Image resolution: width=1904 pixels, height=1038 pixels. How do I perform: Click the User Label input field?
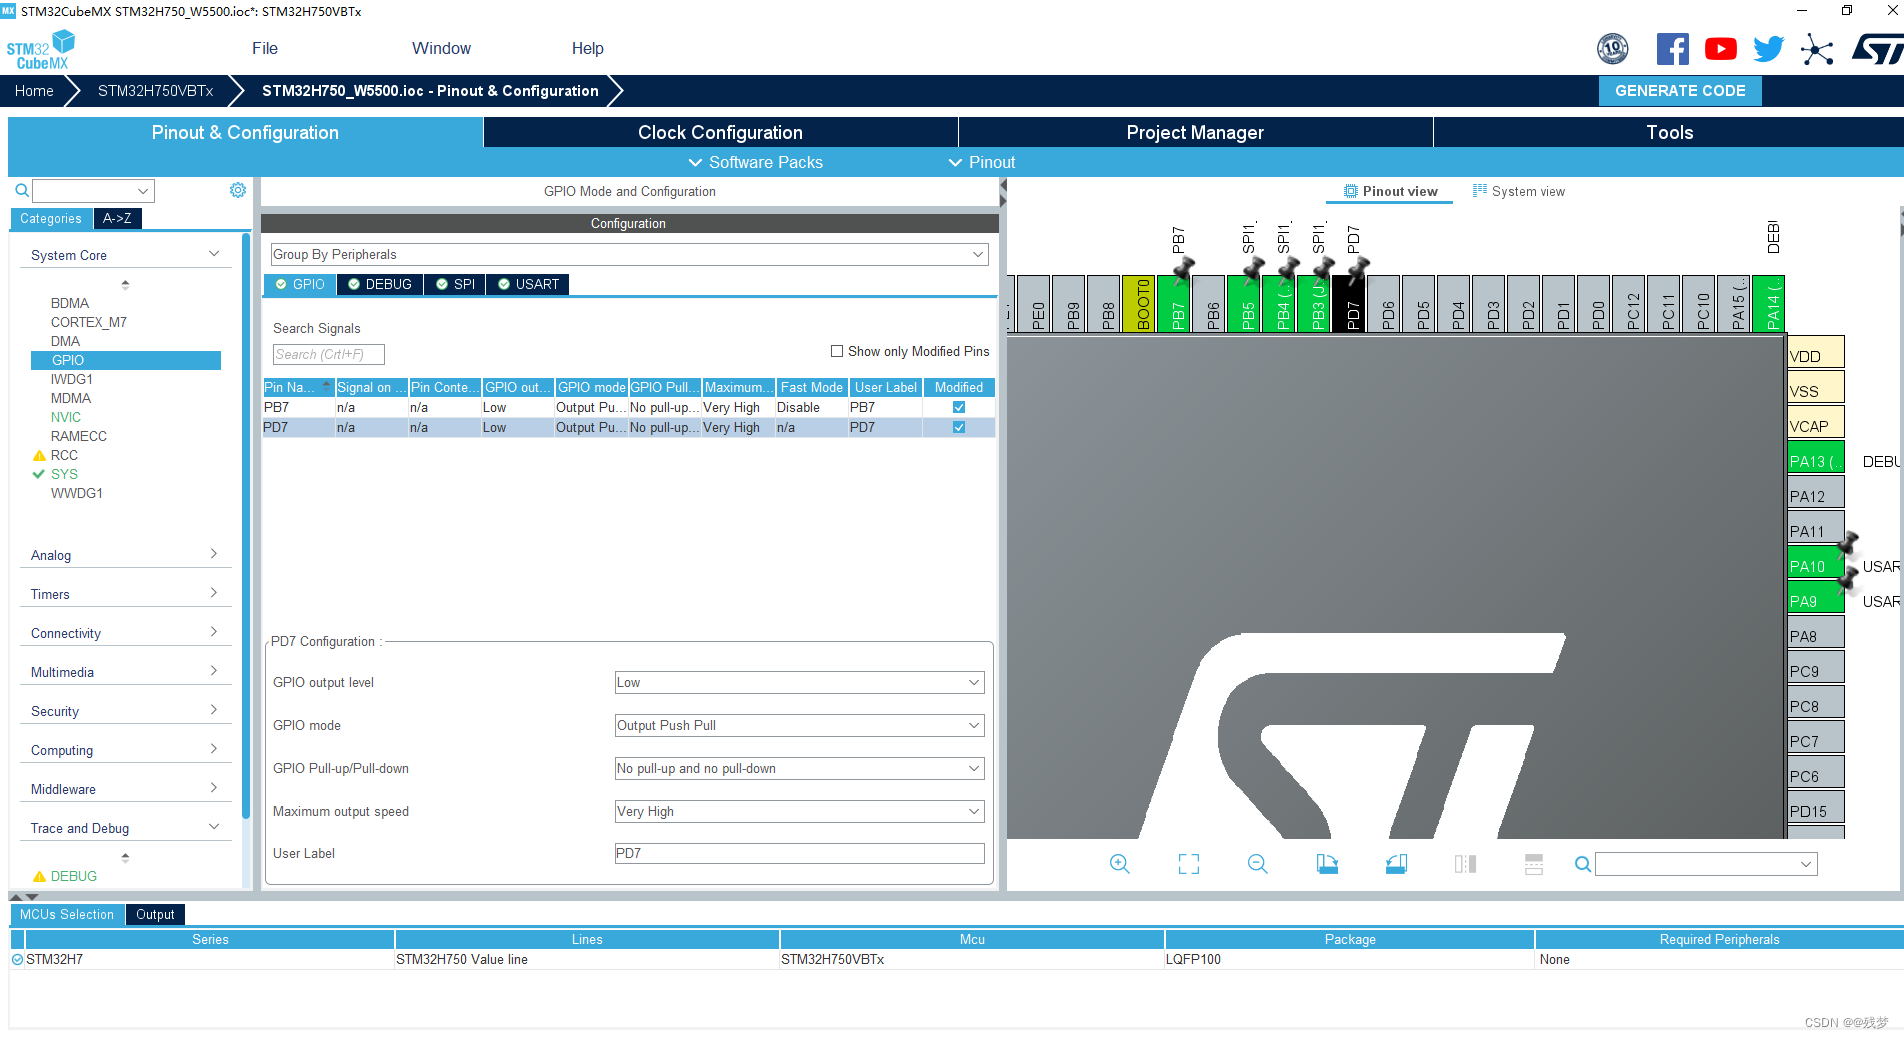click(x=798, y=854)
